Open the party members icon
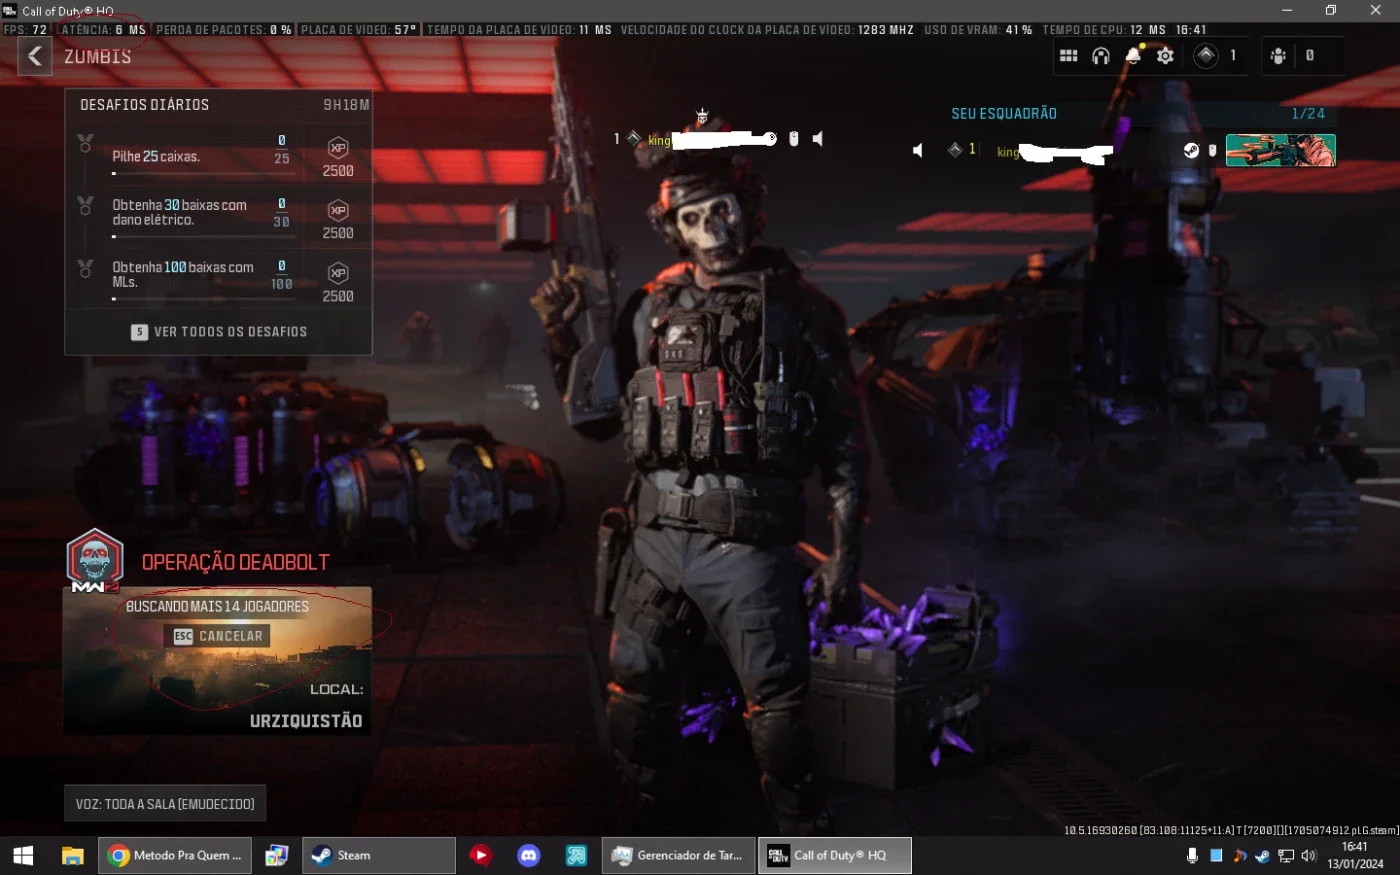The height and width of the screenshot is (875, 1400). [1278, 56]
